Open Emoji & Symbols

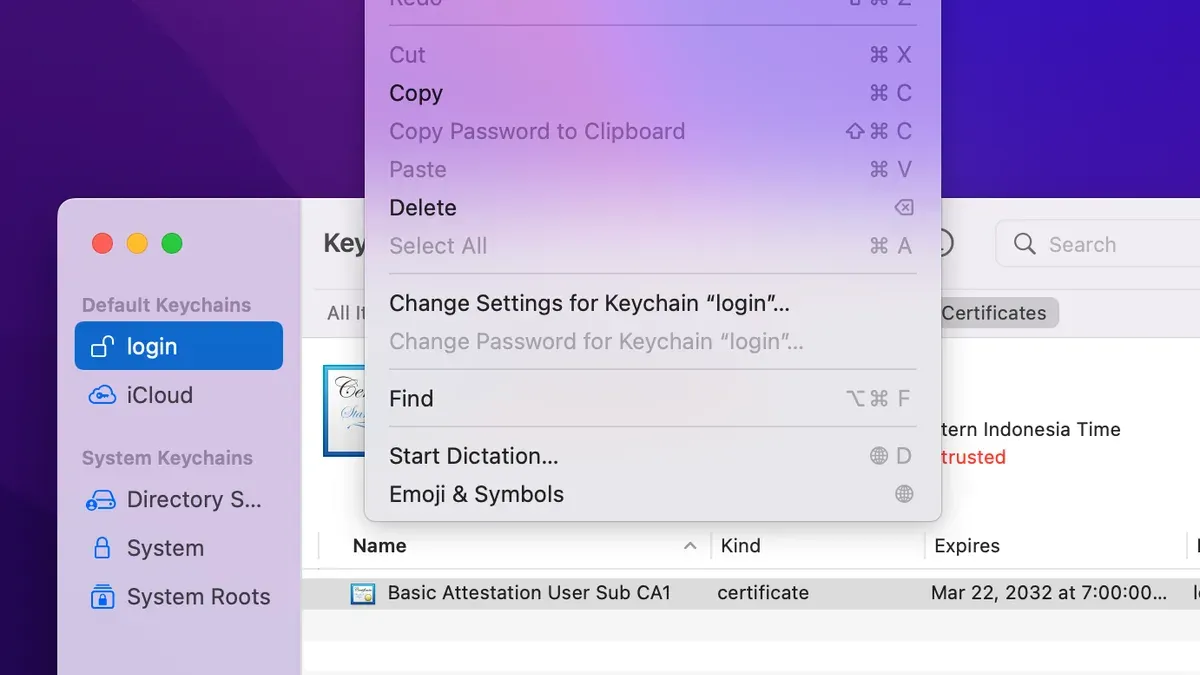coord(653,494)
